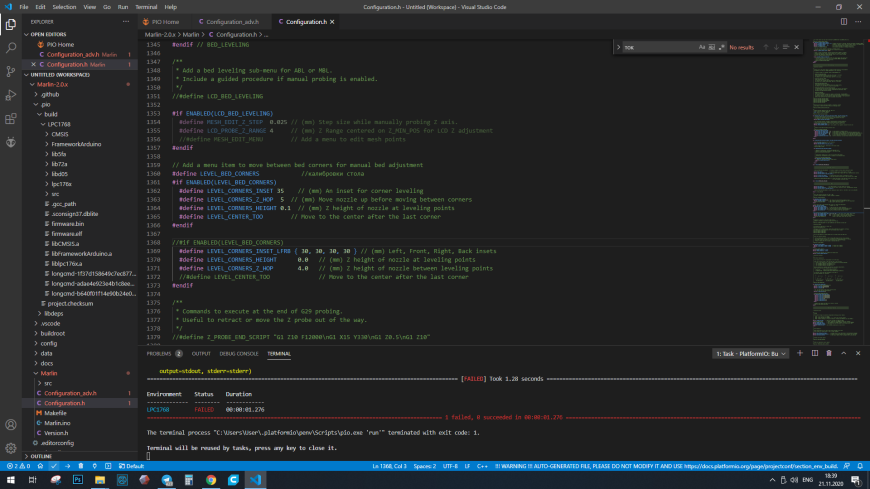Open the Extensions view
870x489 pixels.
tap(11, 119)
